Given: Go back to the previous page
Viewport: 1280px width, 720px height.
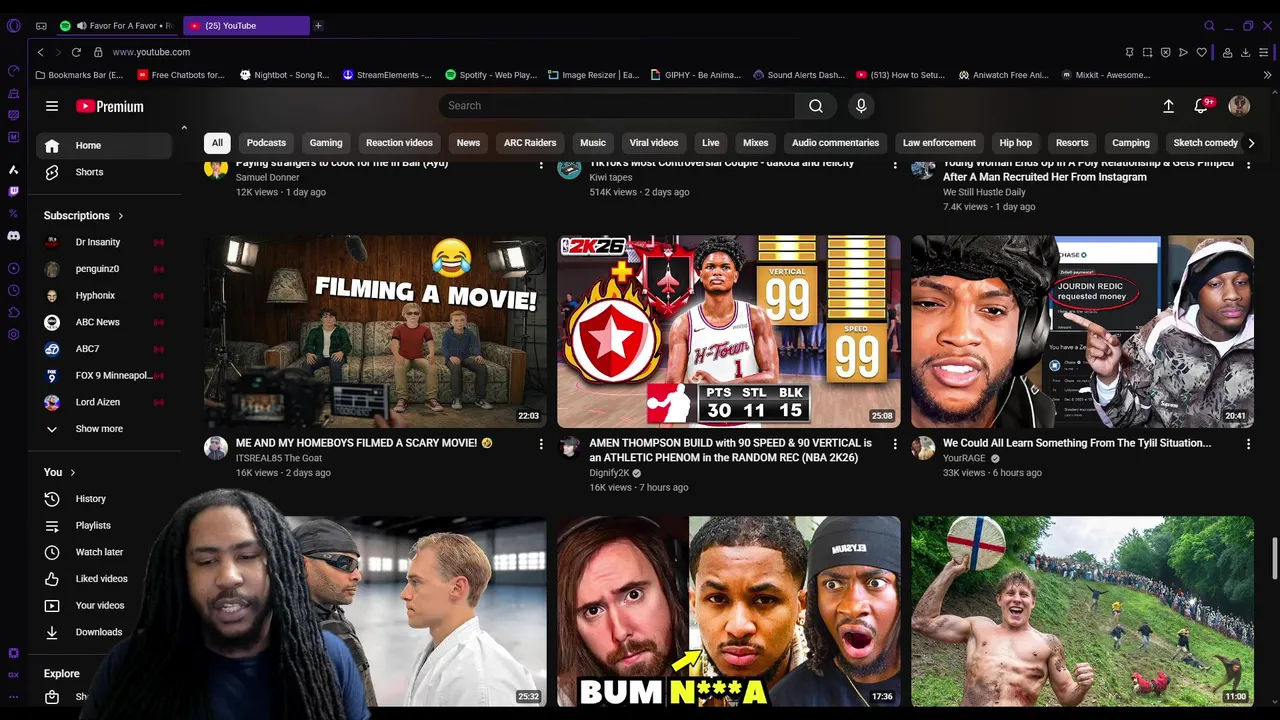Looking at the screenshot, I should (x=40, y=52).
